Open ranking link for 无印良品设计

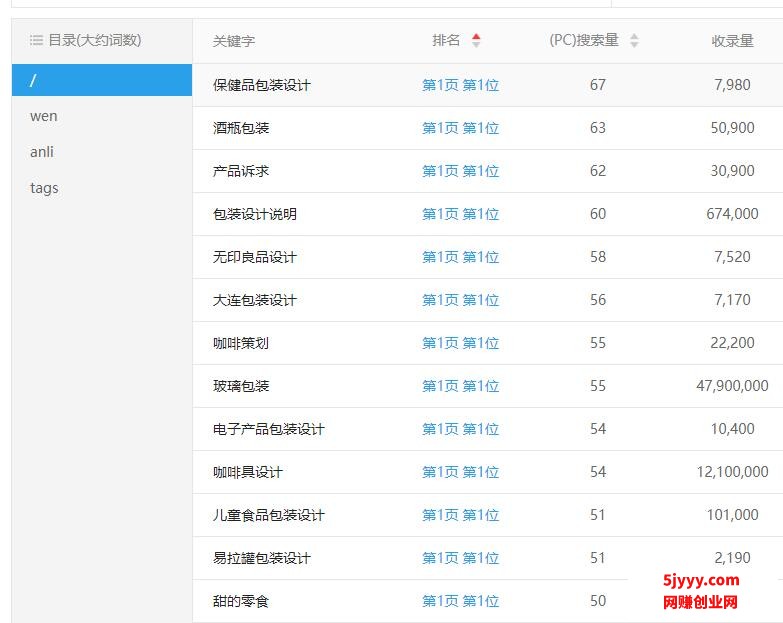pyautogui.click(x=460, y=257)
